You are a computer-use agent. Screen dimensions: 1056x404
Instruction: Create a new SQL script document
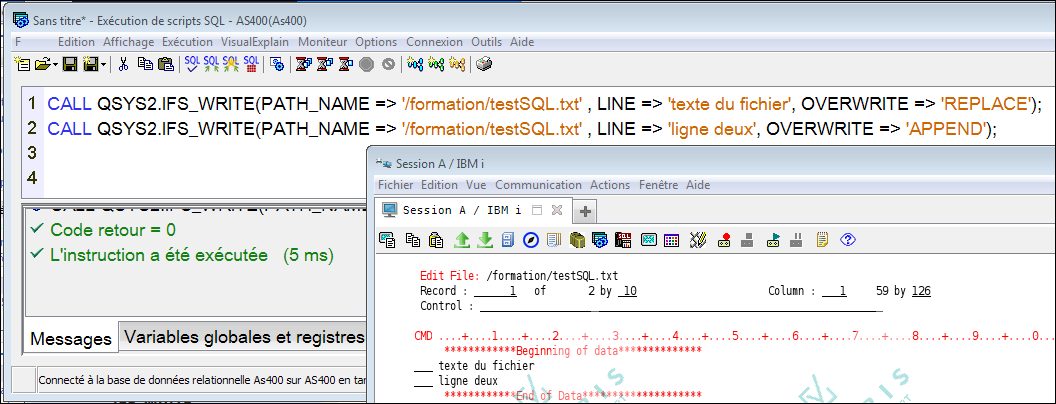(x=22, y=64)
